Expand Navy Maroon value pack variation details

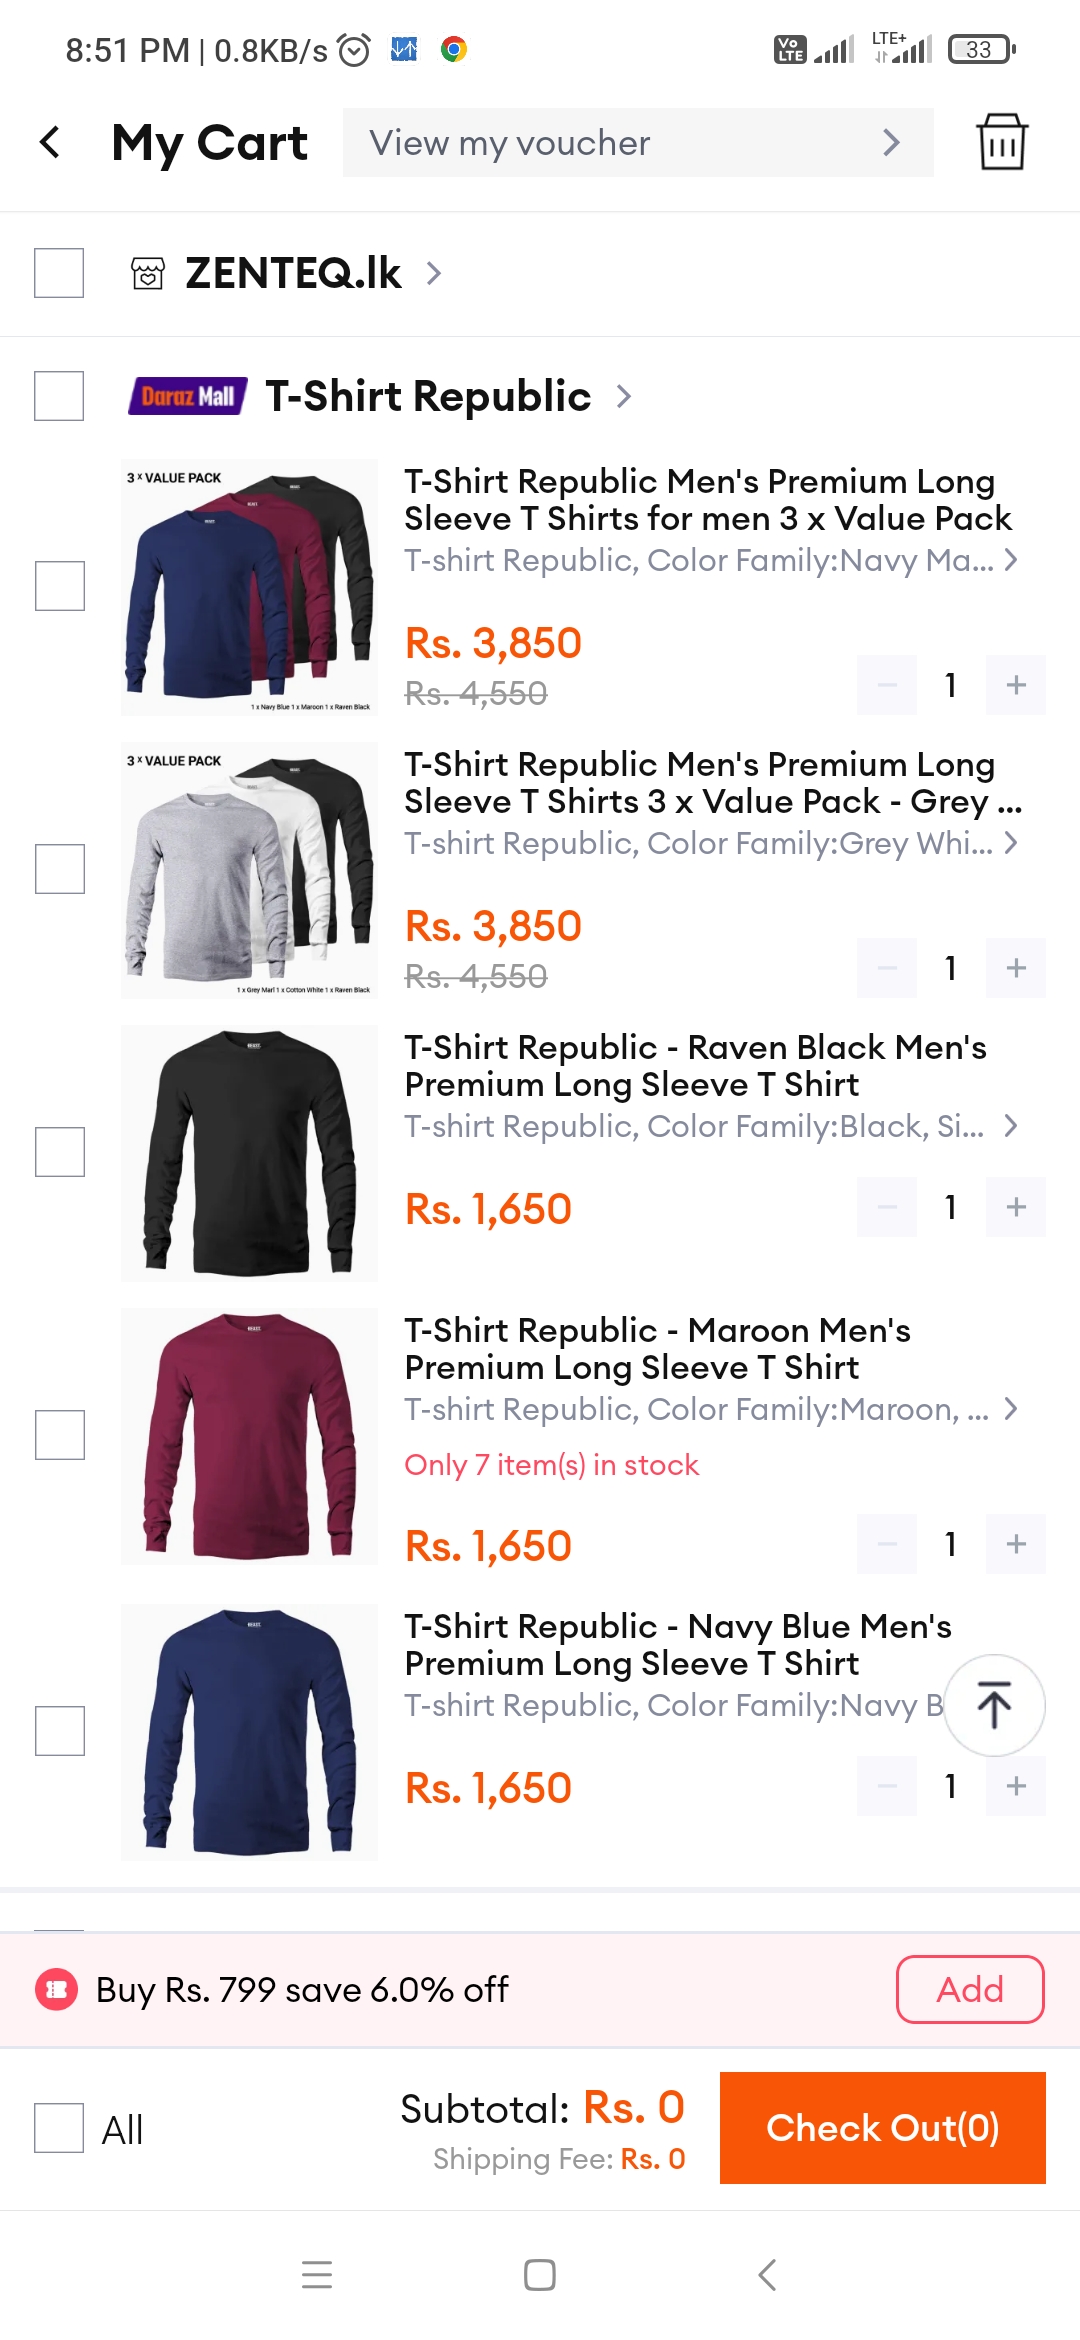click(711, 560)
